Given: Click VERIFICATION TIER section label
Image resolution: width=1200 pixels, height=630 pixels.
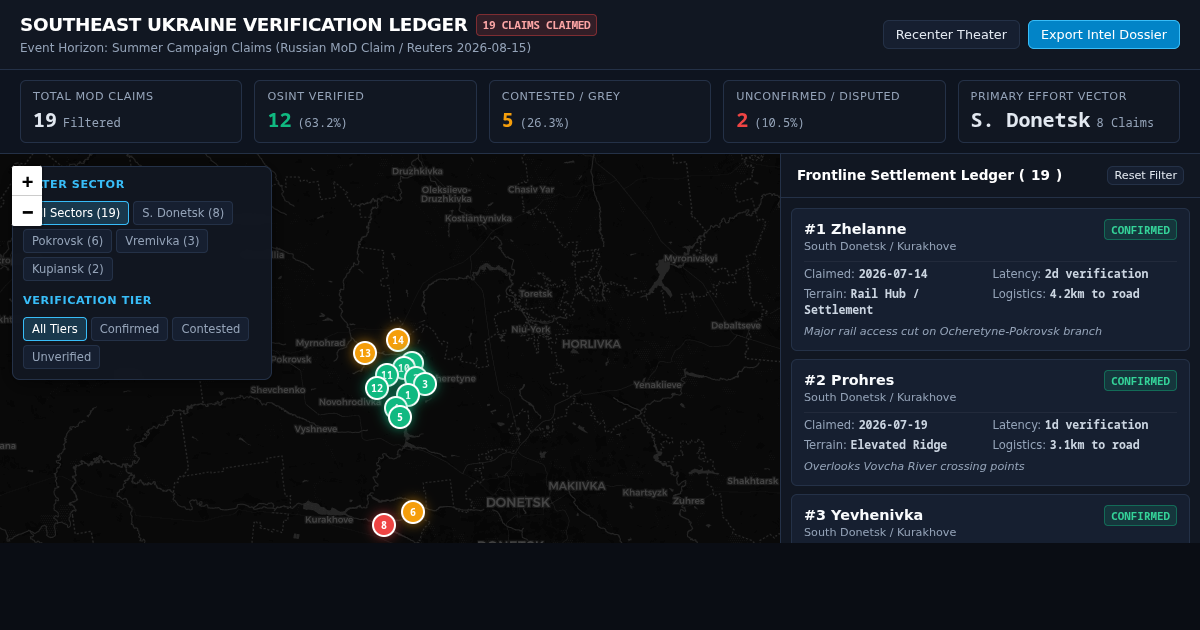Looking at the screenshot, I should [x=87, y=300].
